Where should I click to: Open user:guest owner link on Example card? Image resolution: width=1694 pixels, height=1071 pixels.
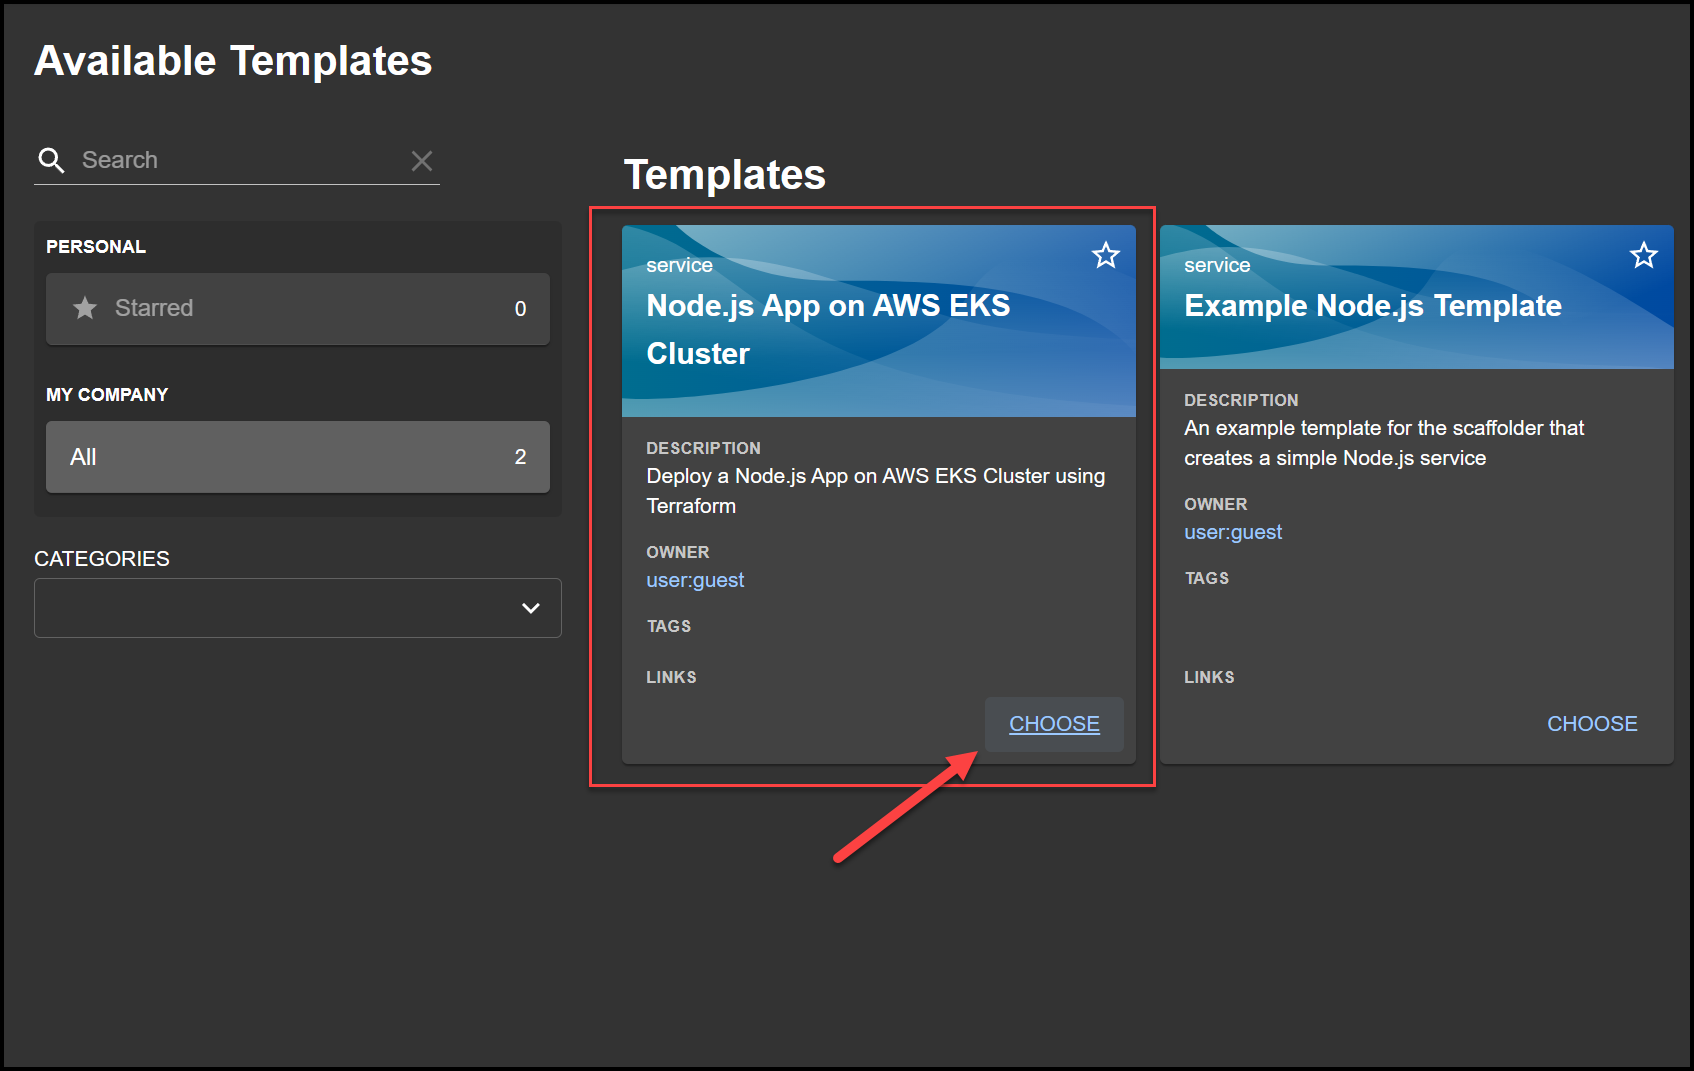pyautogui.click(x=1232, y=532)
